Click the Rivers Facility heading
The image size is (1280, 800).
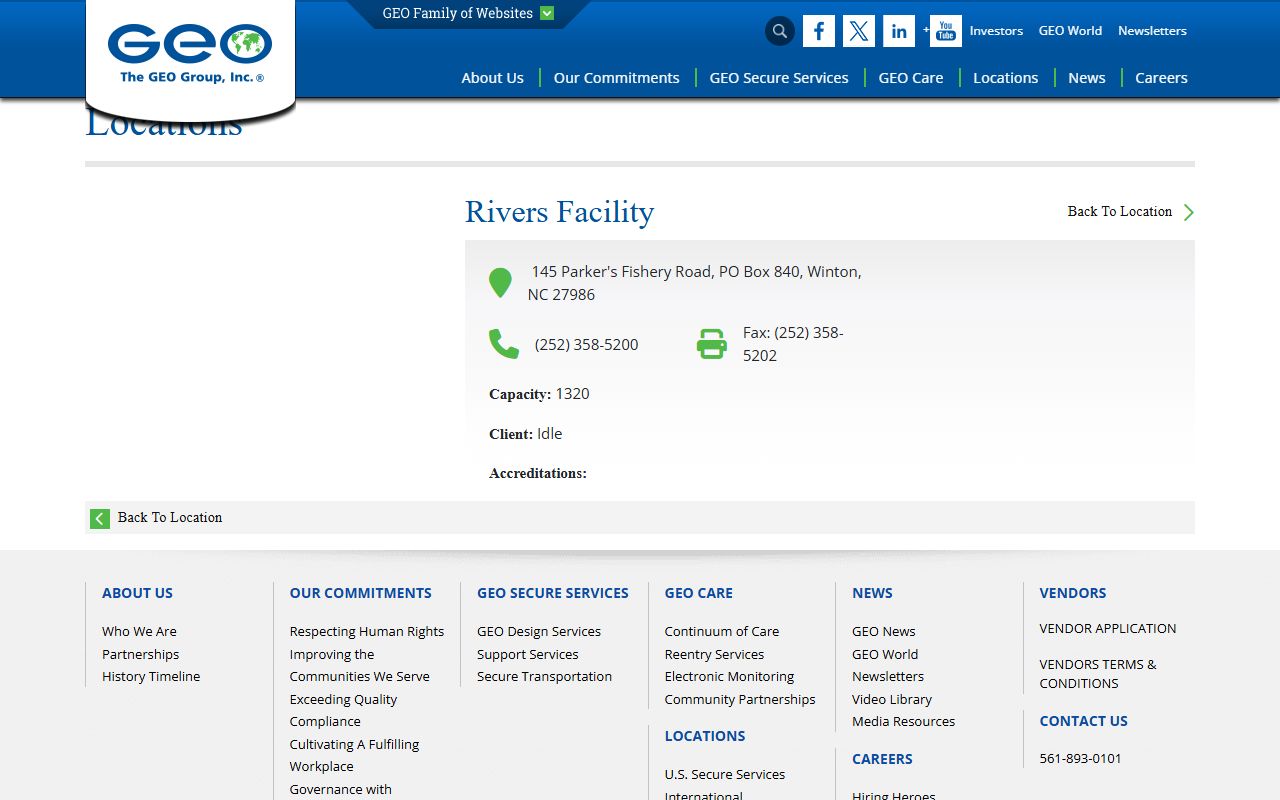click(x=560, y=212)
